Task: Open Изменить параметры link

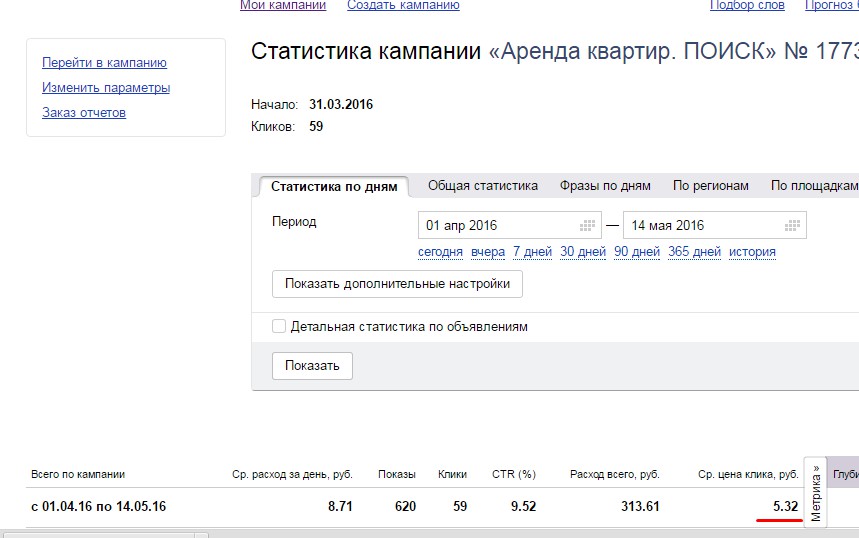Action: (106, 88)
